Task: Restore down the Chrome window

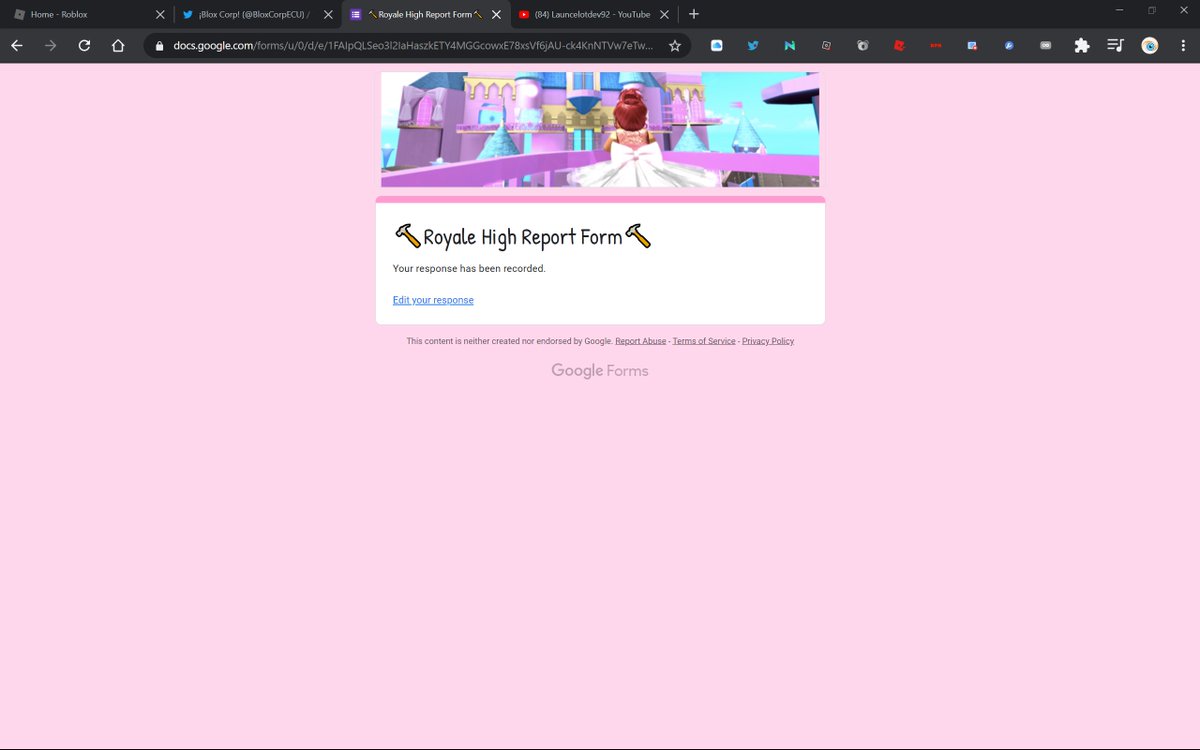Action: (x=1152, y=10)
